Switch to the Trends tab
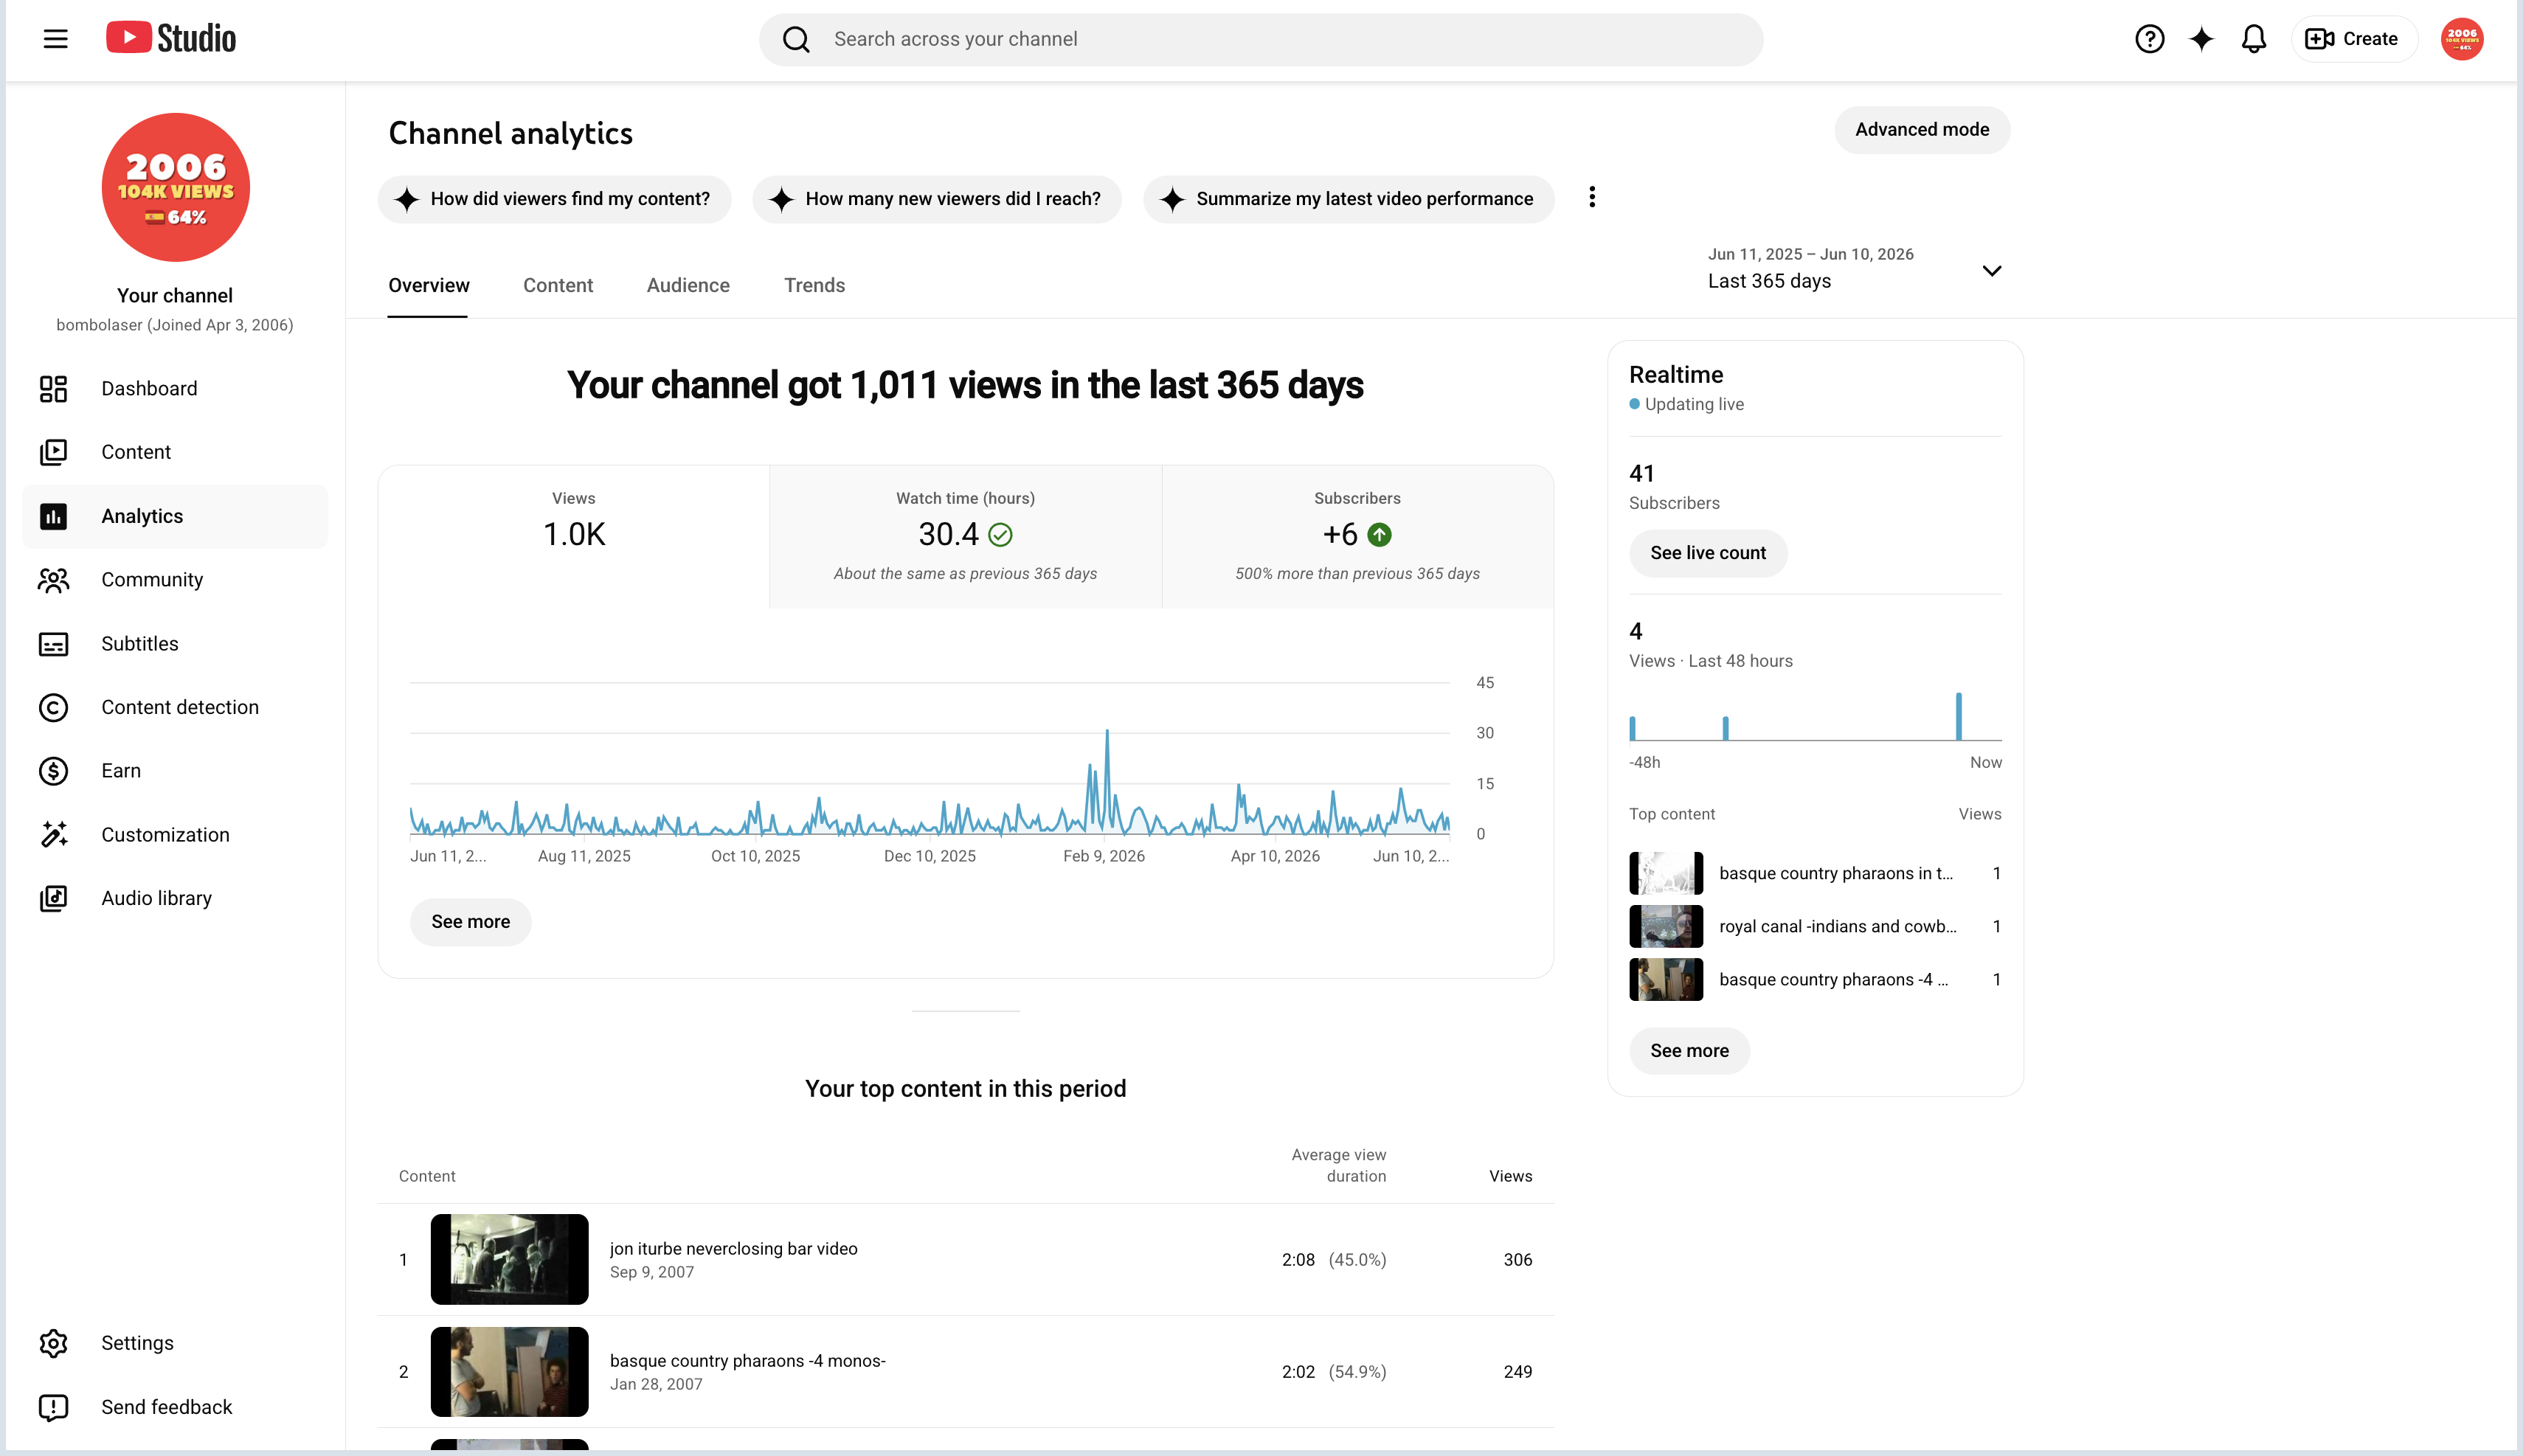The height and width of the screenshot is (1456, 2523). (814, 286)
